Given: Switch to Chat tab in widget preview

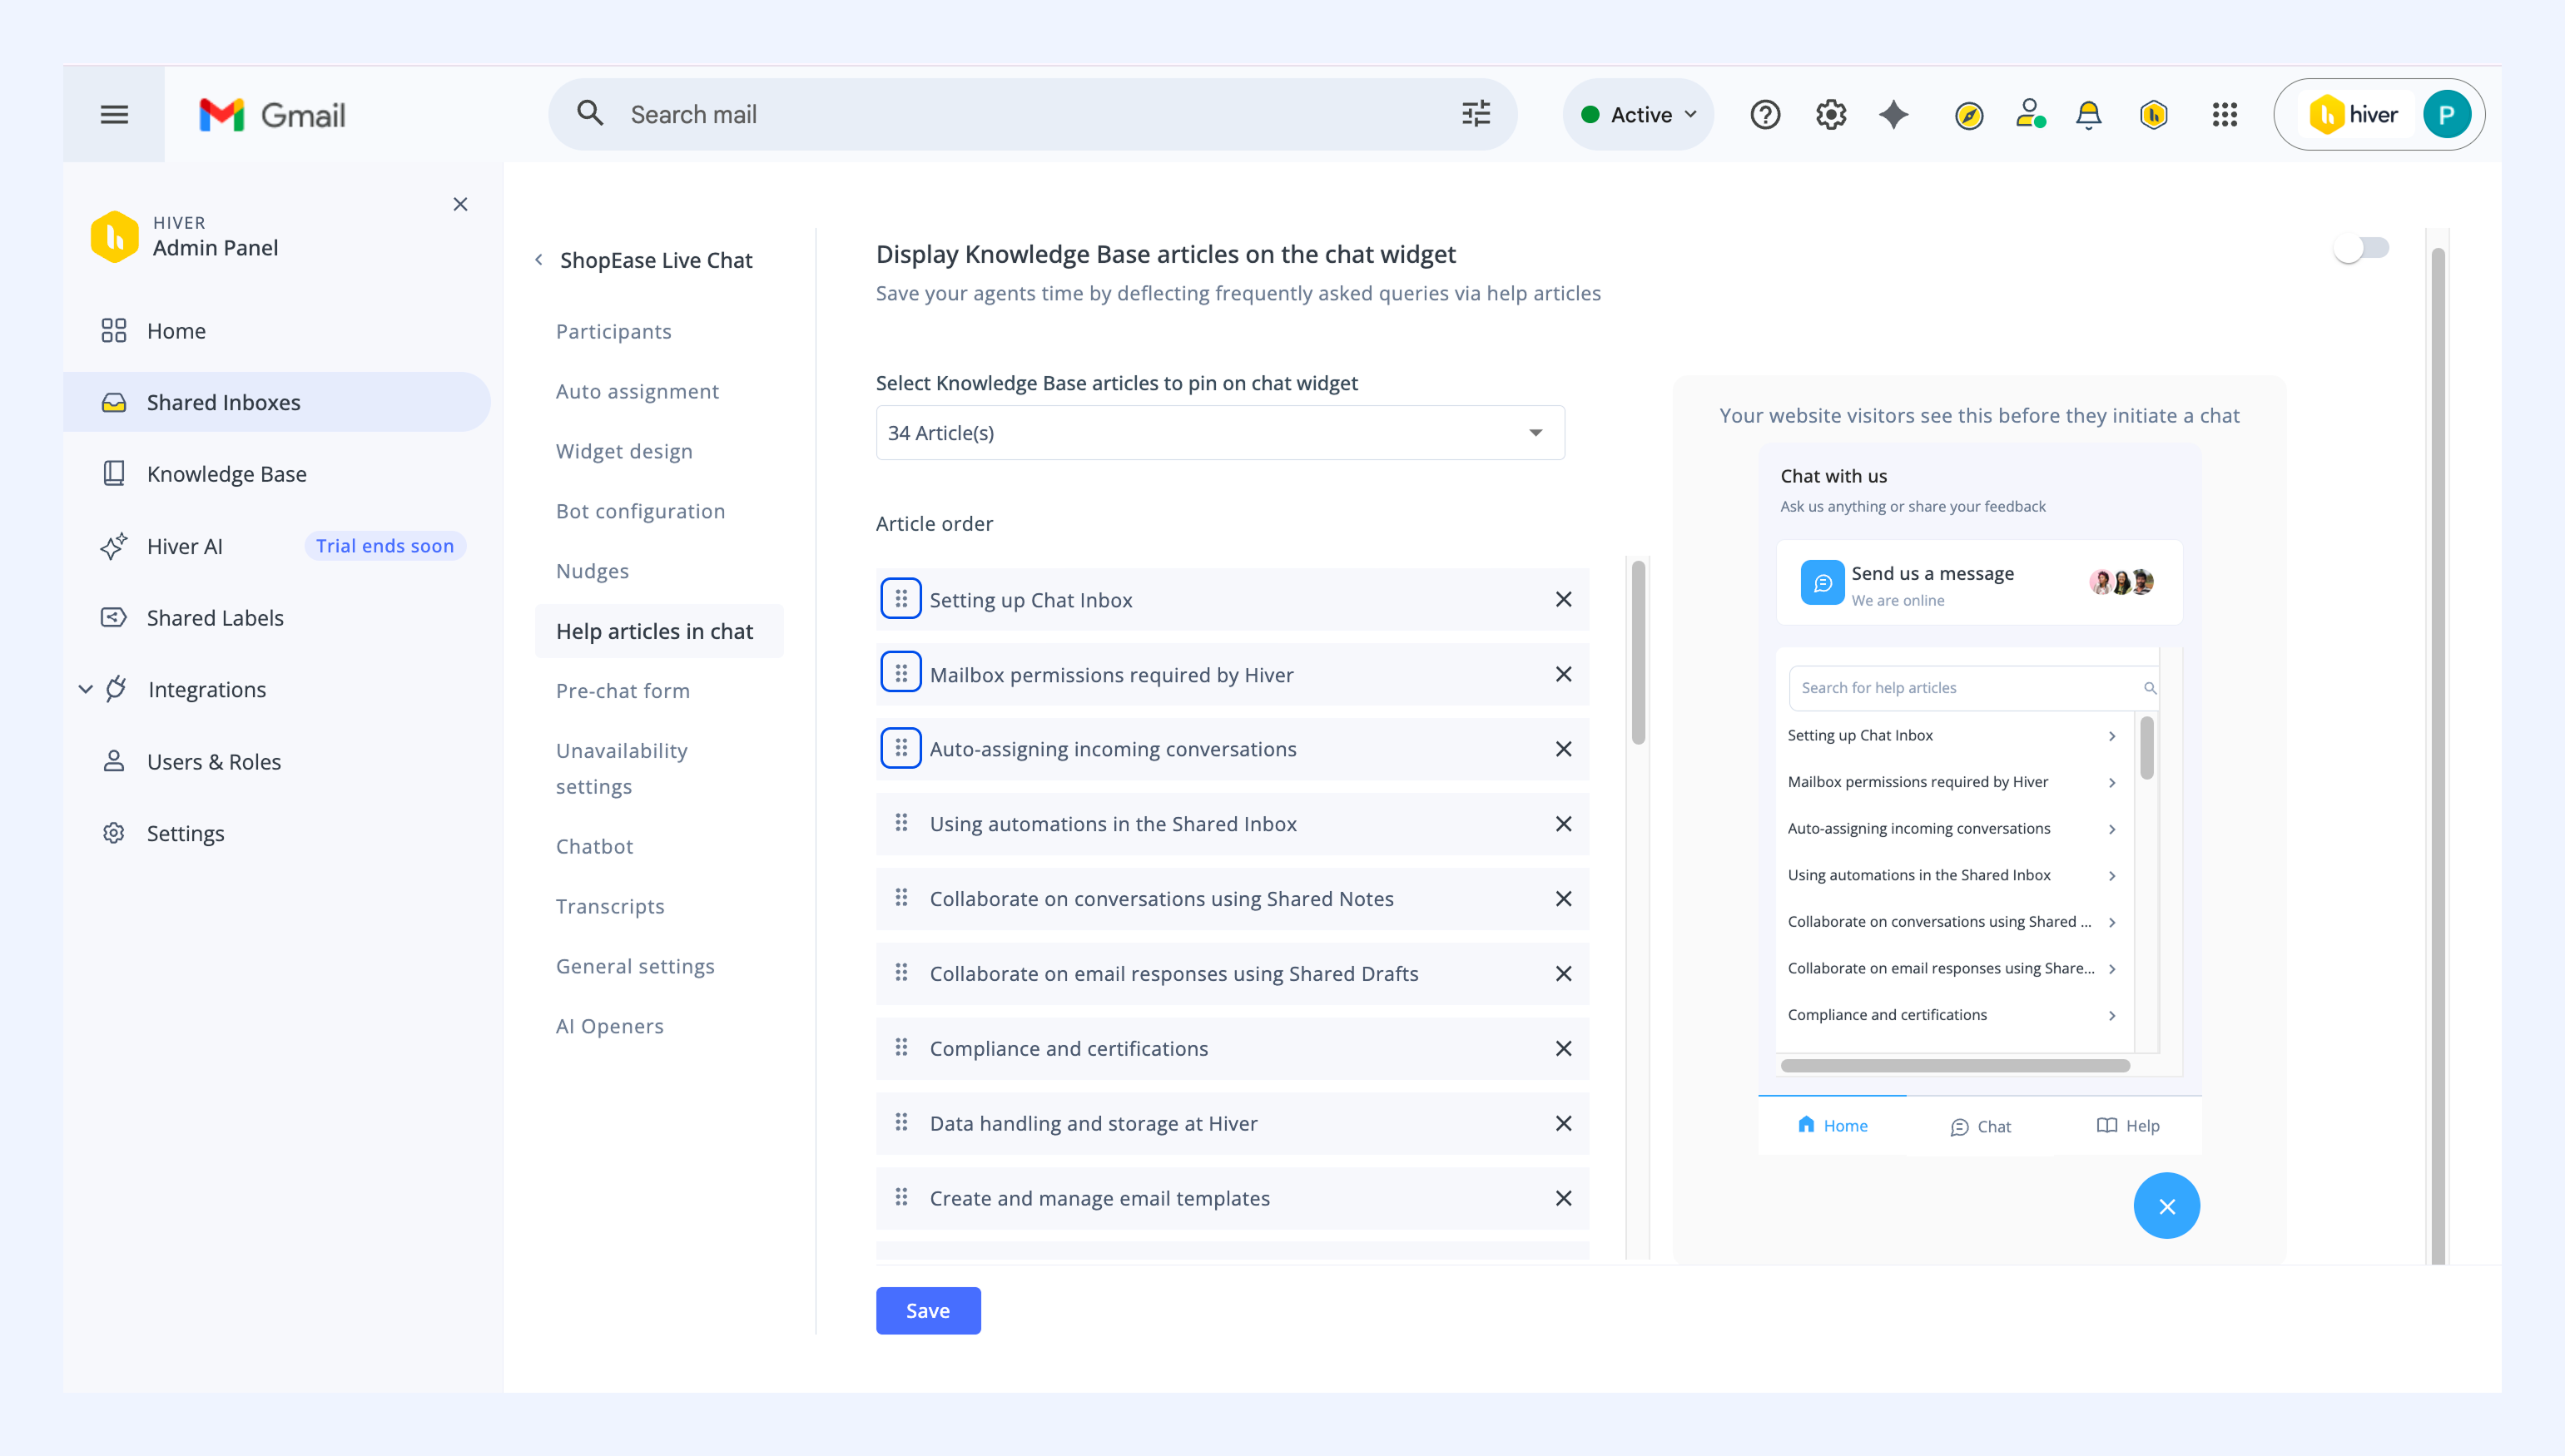Looking at the screenshot, I should pos(1980,1127).
